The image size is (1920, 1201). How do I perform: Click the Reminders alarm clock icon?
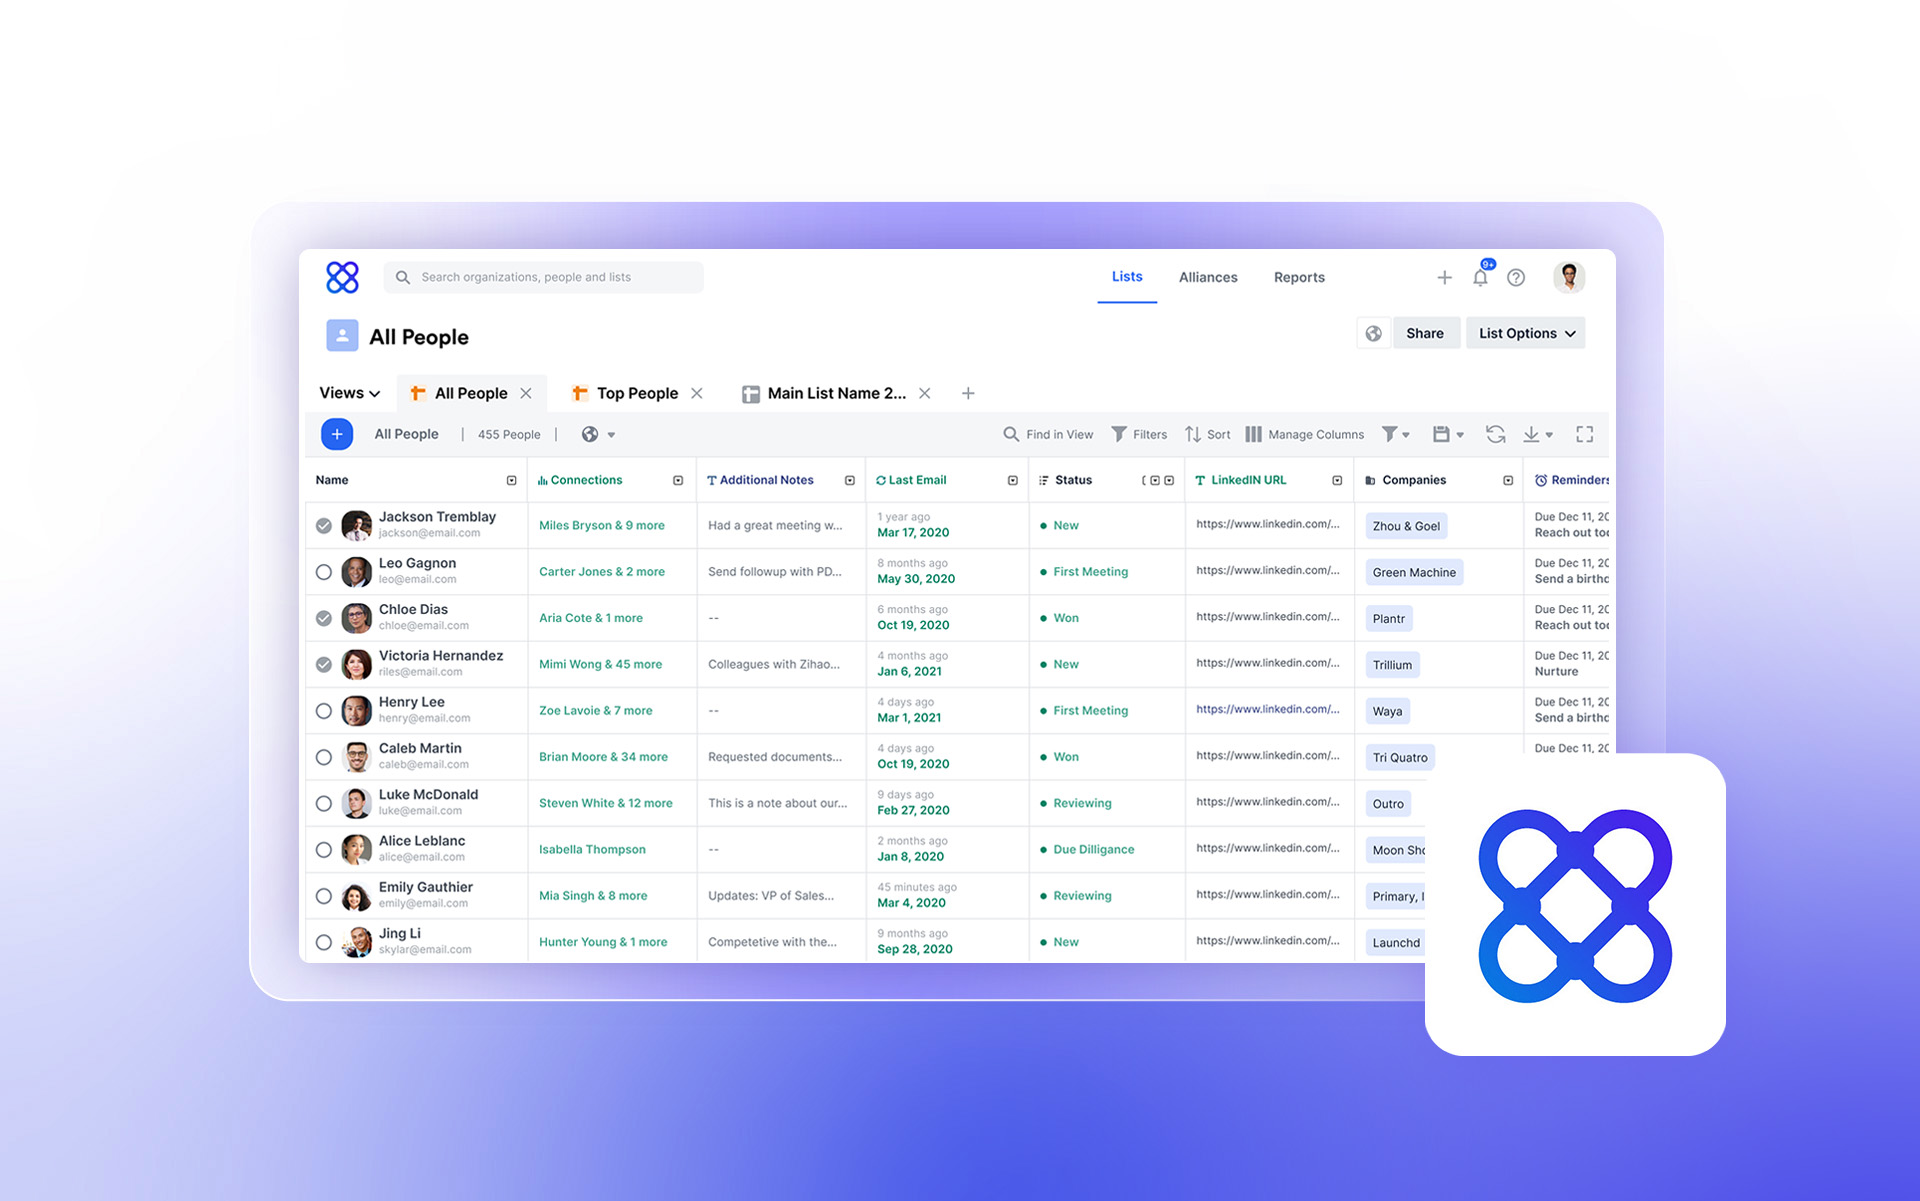click(x=1541, y=481)
